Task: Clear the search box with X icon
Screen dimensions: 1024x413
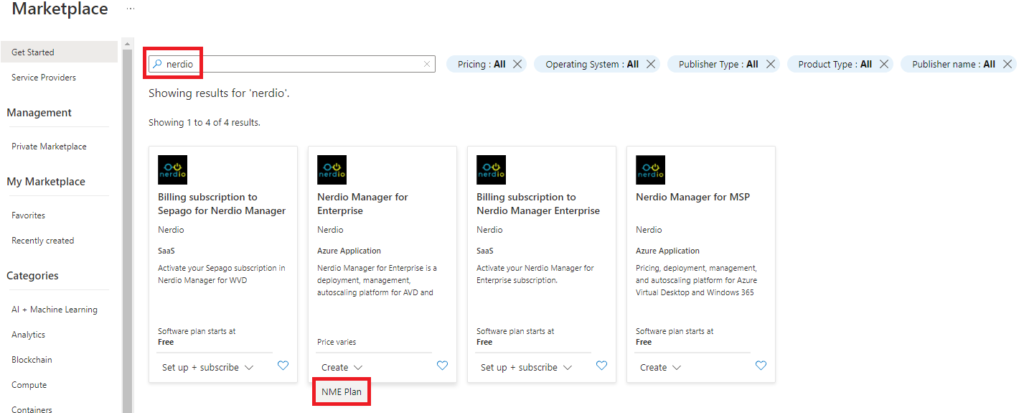Action: 427,64
